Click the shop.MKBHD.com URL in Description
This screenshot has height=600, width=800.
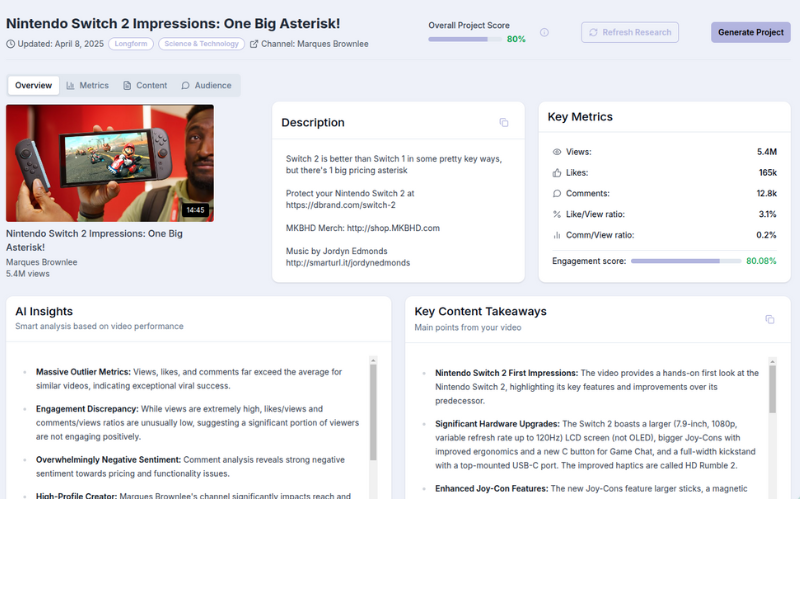393,228
